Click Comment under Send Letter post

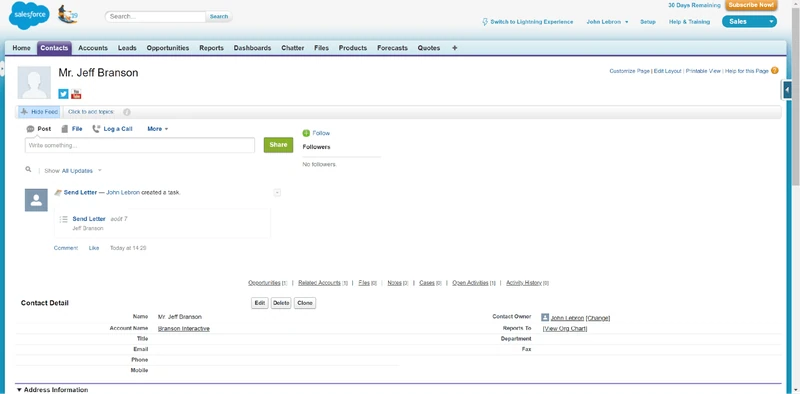[66, 248]
